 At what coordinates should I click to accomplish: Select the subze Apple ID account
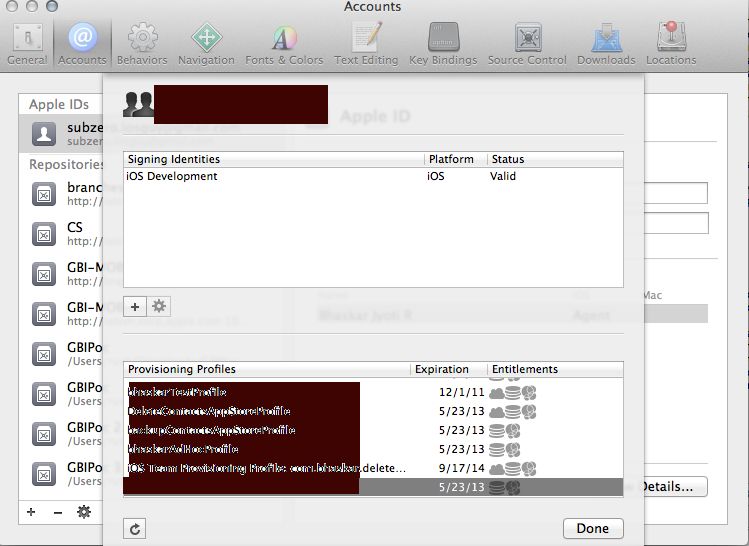(61, 134)
